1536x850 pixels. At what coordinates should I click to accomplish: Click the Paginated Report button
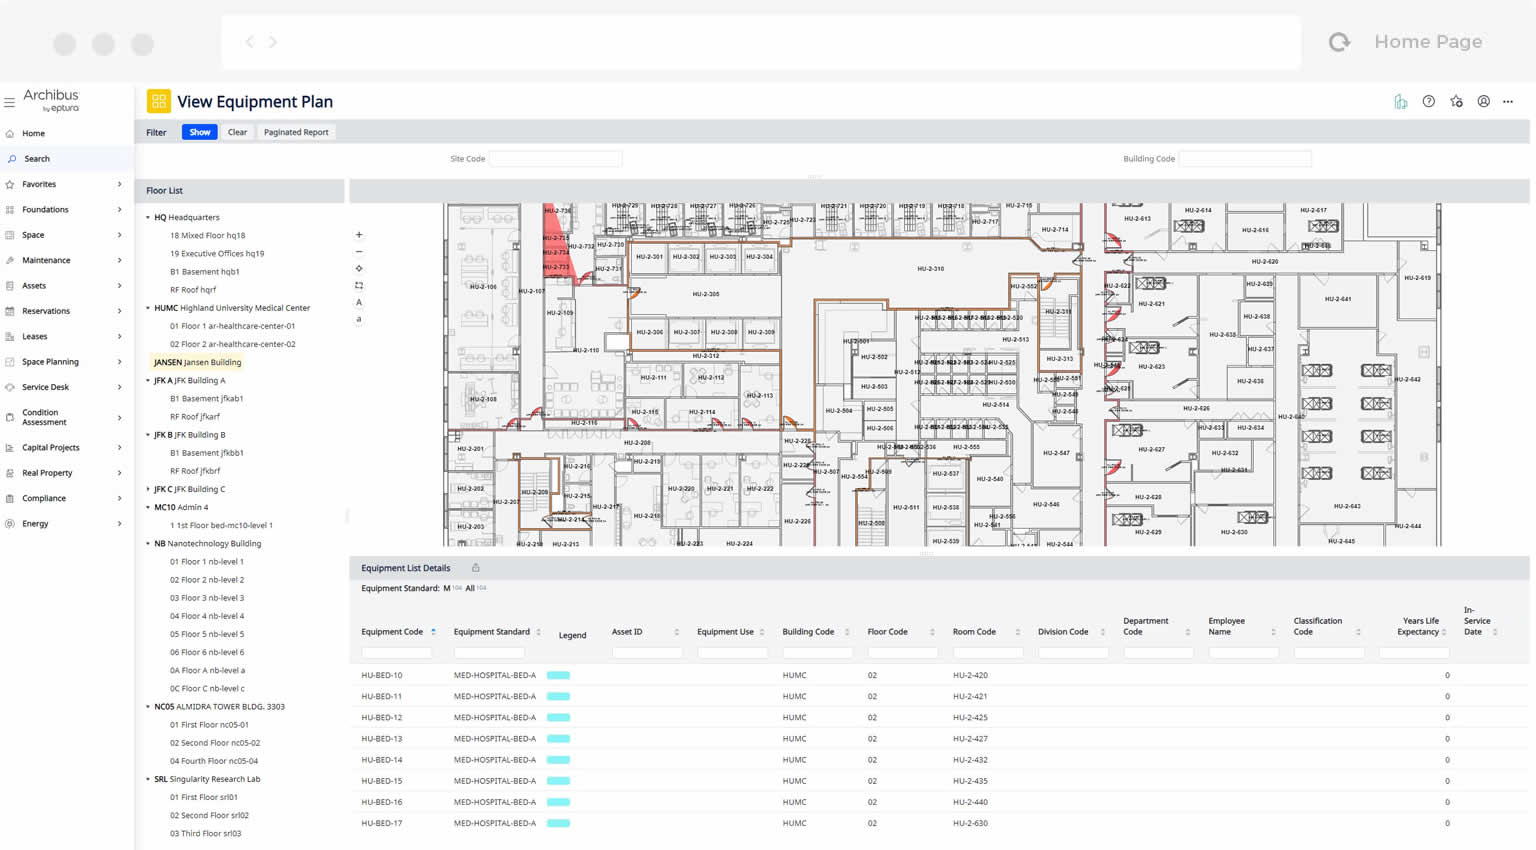coord(296,132)
